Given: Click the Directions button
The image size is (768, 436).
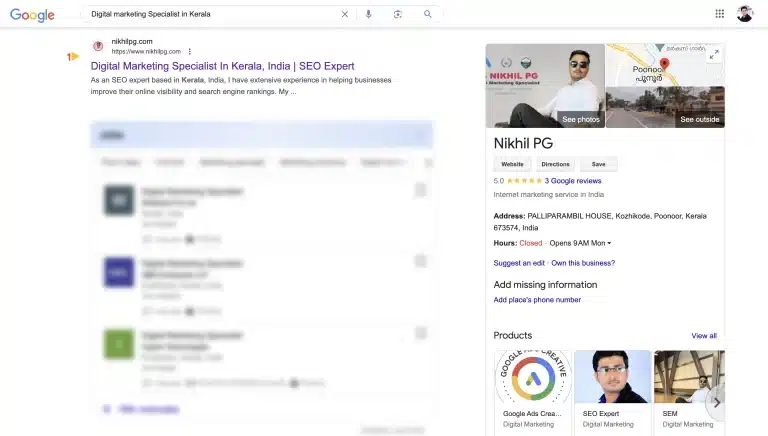Looking at the screenshot, I should pyautogui.click(x=555, y=164).
